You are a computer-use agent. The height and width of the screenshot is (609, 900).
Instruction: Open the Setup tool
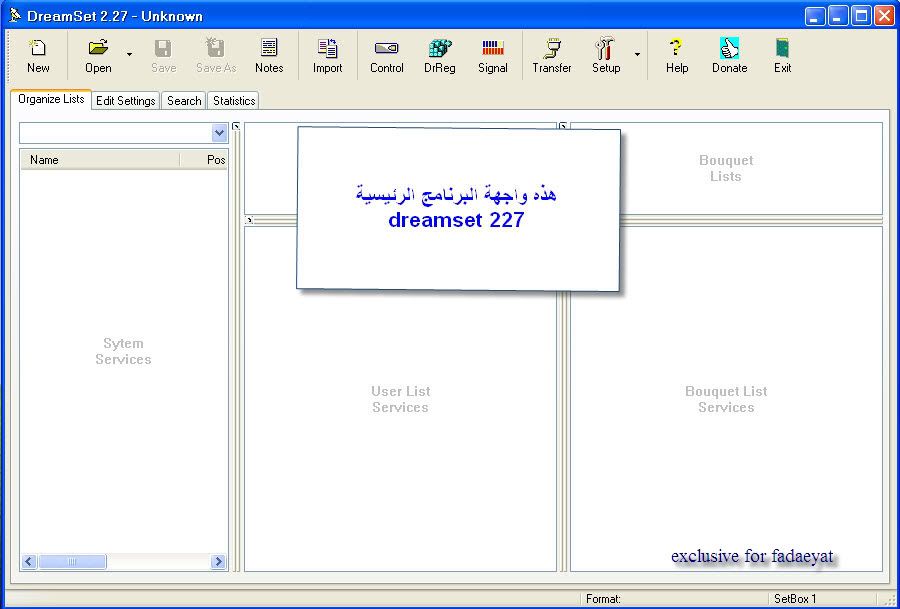tap(606, 56)
